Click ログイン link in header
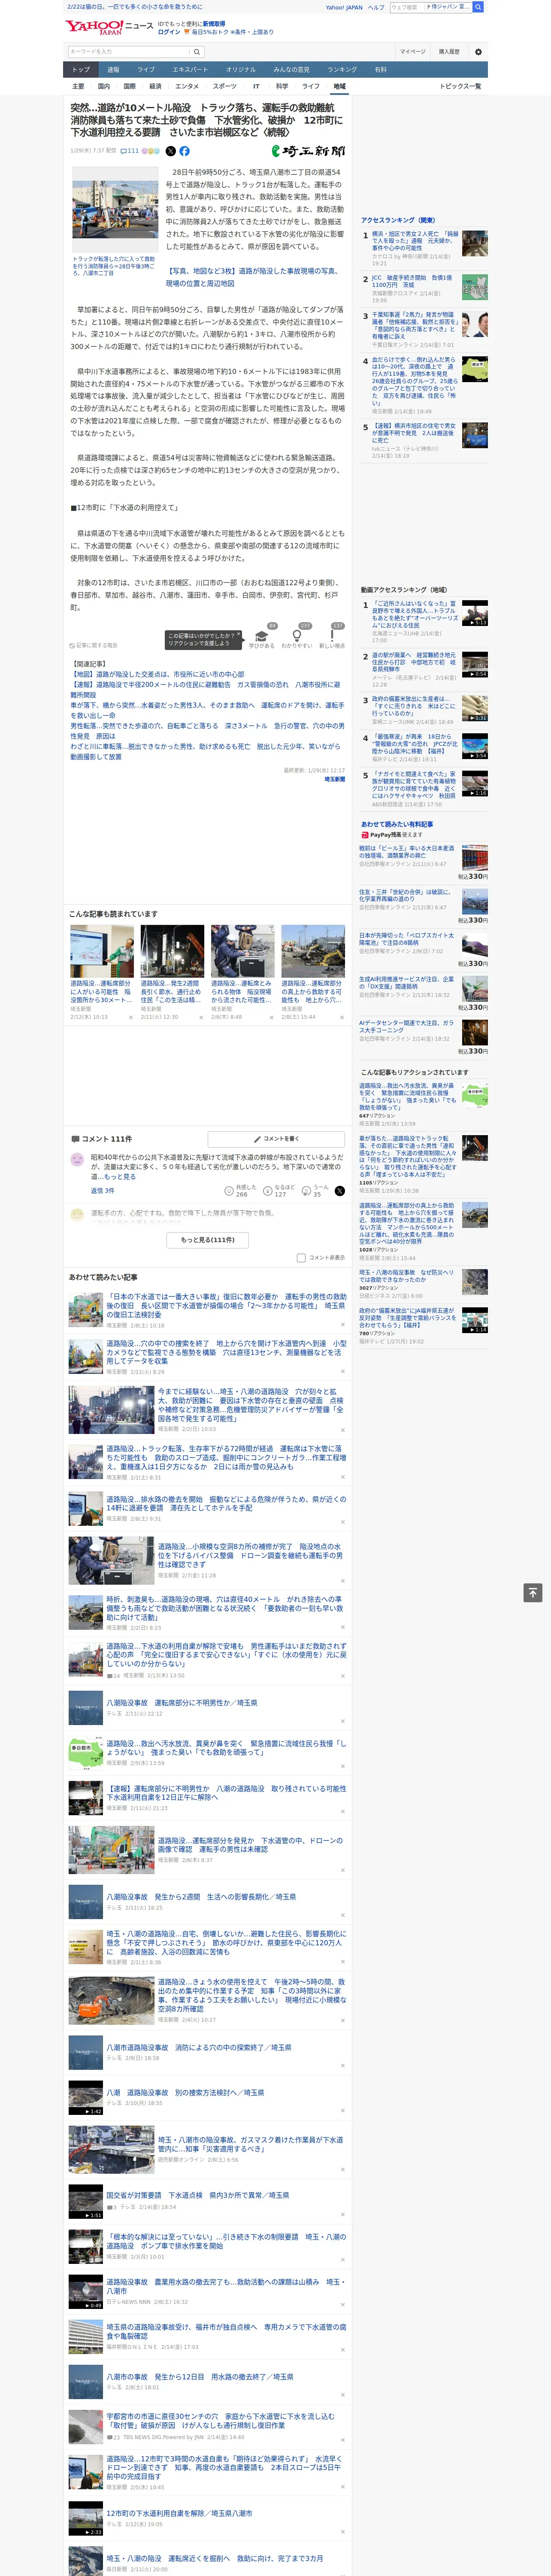Viewport: 551px width, 2576px height. [x=169, y=32]
